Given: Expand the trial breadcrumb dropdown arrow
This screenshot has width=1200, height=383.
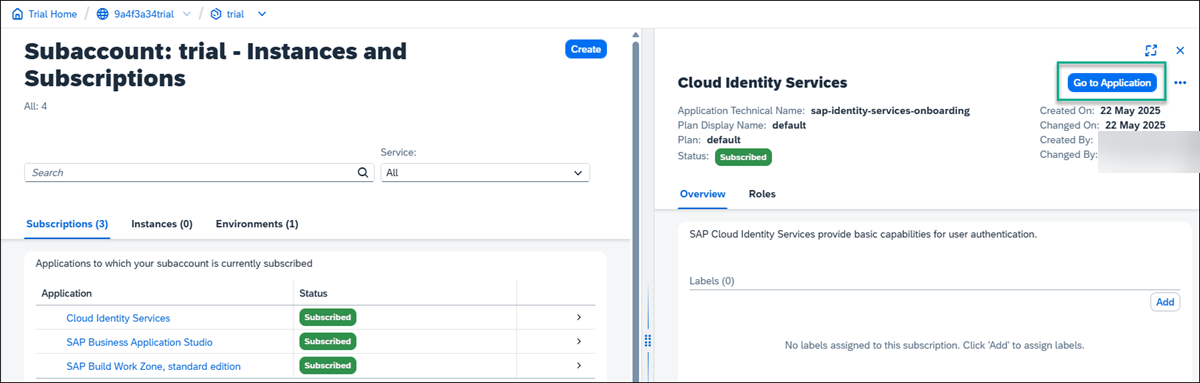Looking at the screenshot, I should [262, 14].
